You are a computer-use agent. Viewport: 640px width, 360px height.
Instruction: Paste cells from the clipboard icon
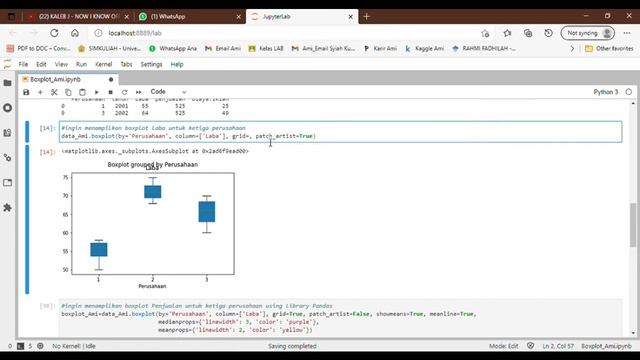tap(82, 92)
